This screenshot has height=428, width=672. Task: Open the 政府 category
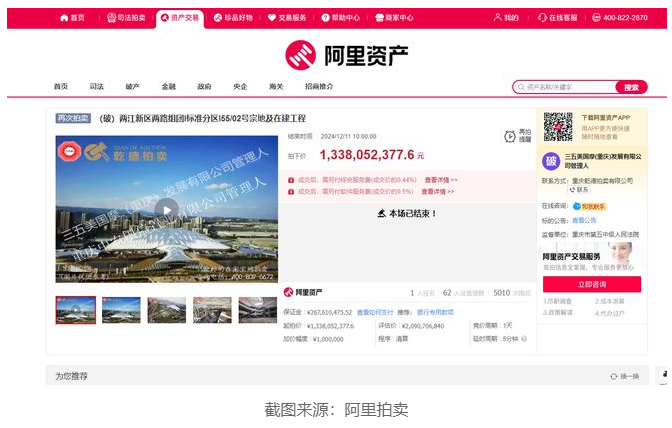(x=204, y=87)
